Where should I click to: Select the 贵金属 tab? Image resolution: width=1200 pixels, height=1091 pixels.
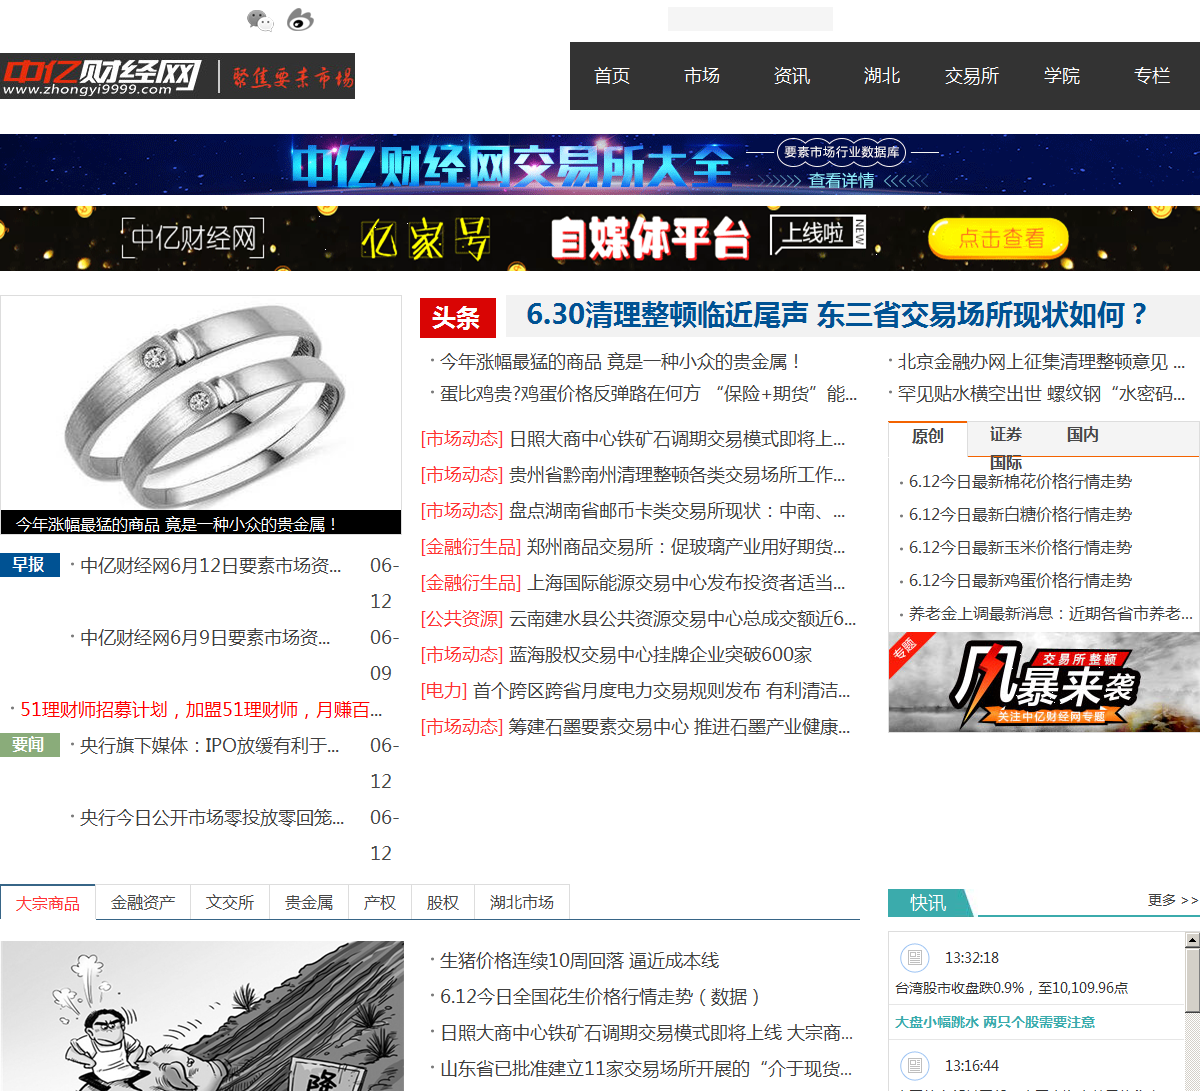point(309,903)
